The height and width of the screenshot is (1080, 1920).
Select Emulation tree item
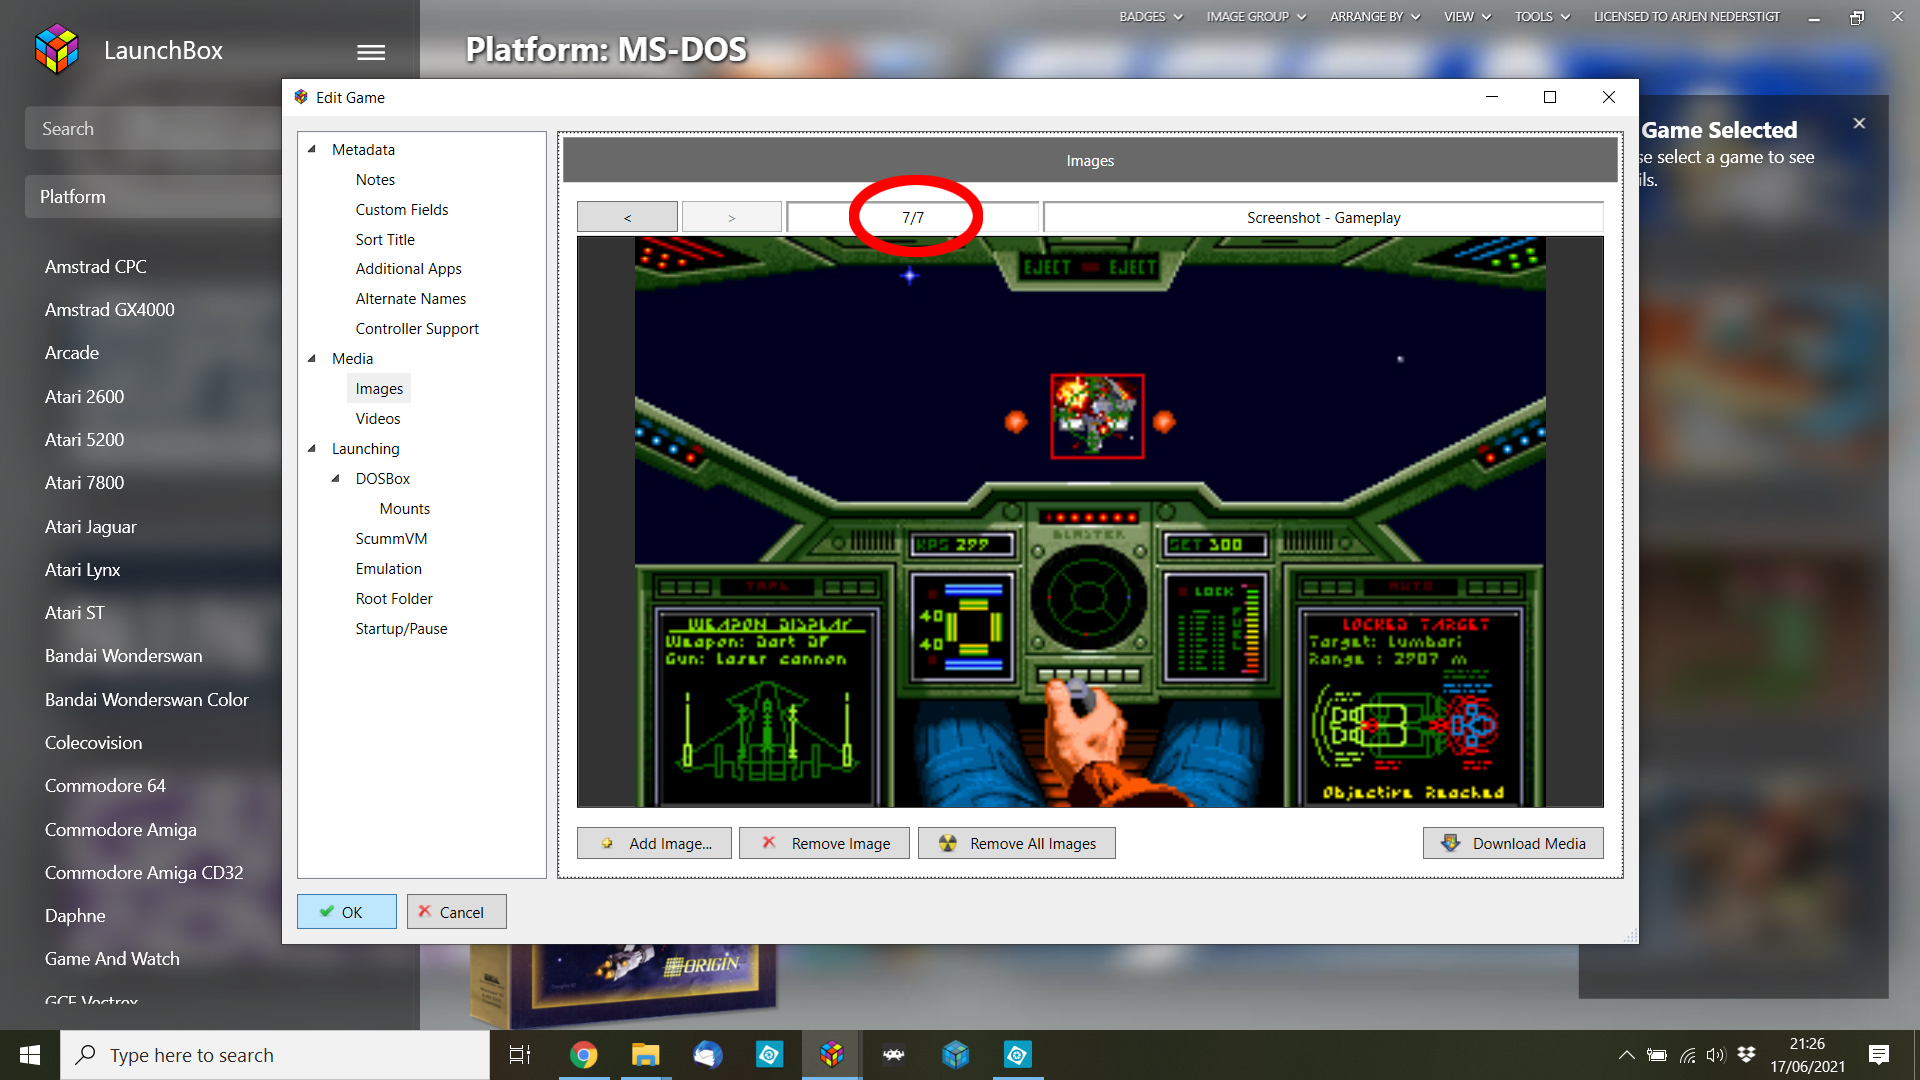point(389,568)
